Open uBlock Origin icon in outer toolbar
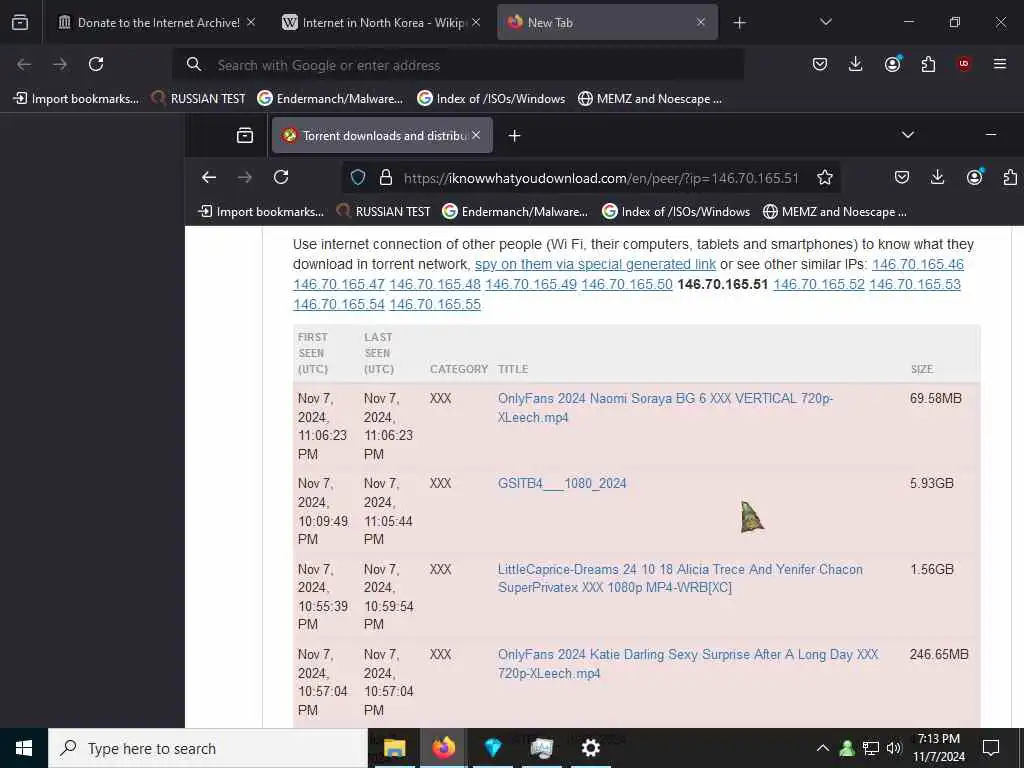Image resolution: width=1024 pixels, height=768 pixels. pos(964,64)
